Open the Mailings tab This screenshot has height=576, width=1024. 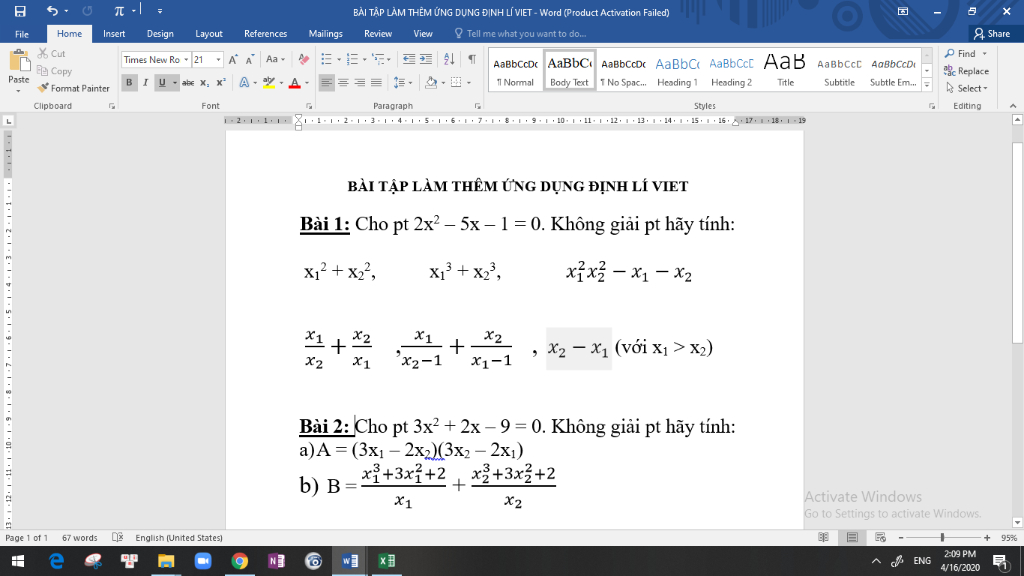[325, 34]
